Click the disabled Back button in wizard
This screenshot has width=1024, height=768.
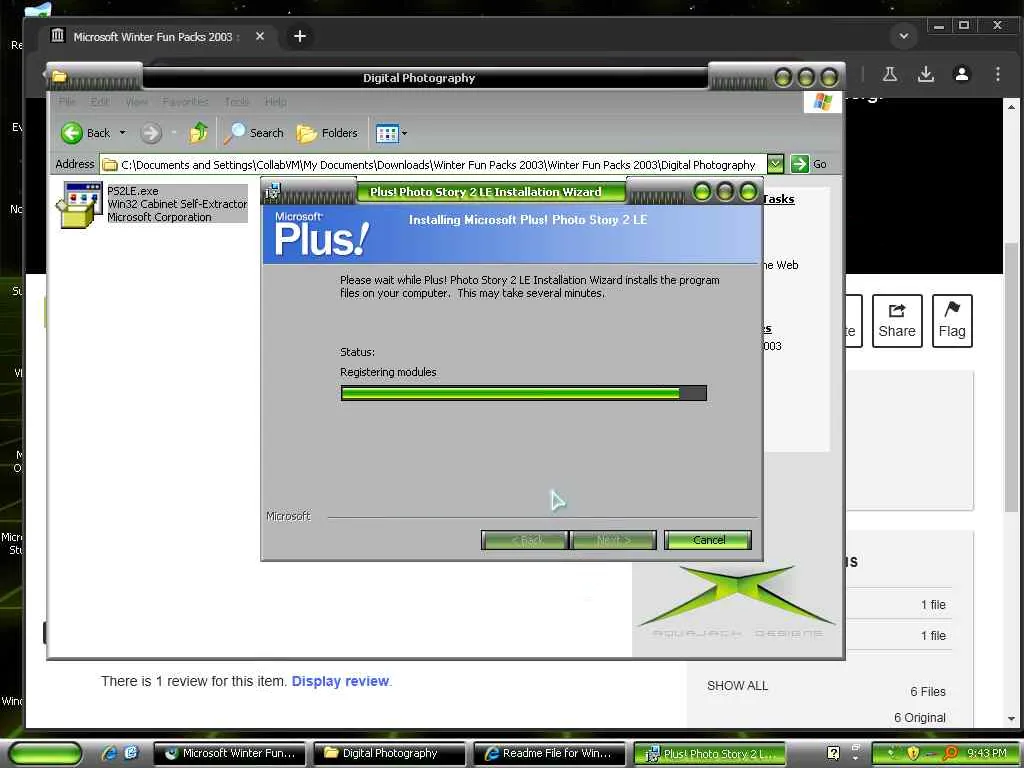(524, 540)
